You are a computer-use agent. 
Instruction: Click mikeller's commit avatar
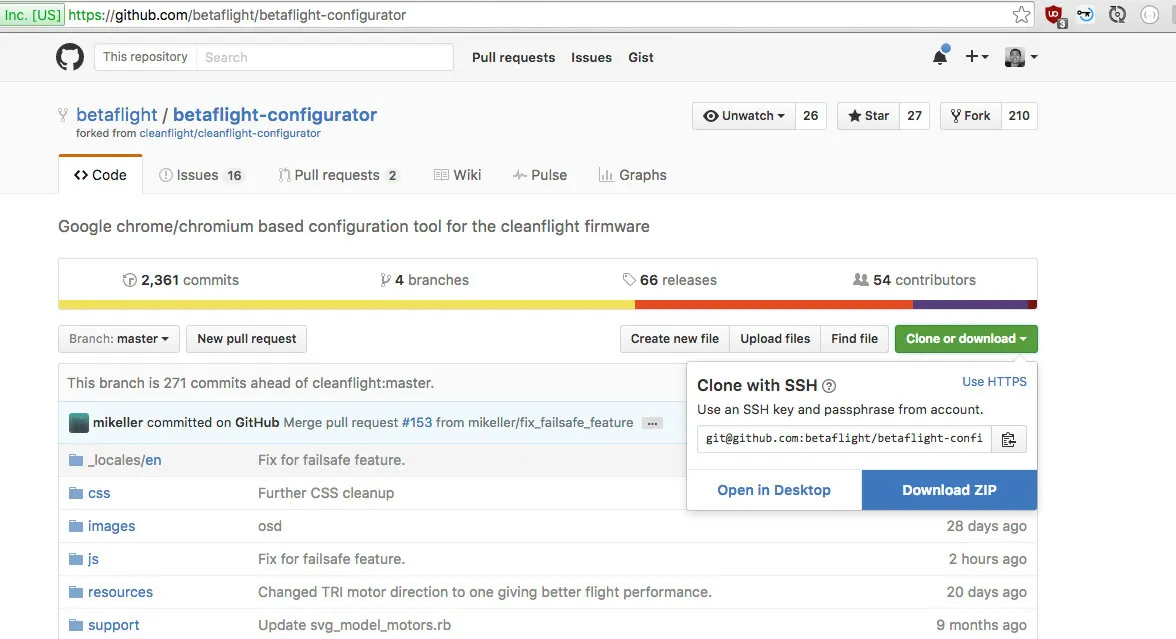[x=78, y=423]
